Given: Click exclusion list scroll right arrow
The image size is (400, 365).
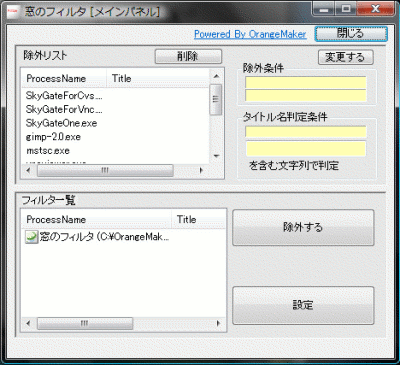Looking at the screenshot, I should 201,170.
